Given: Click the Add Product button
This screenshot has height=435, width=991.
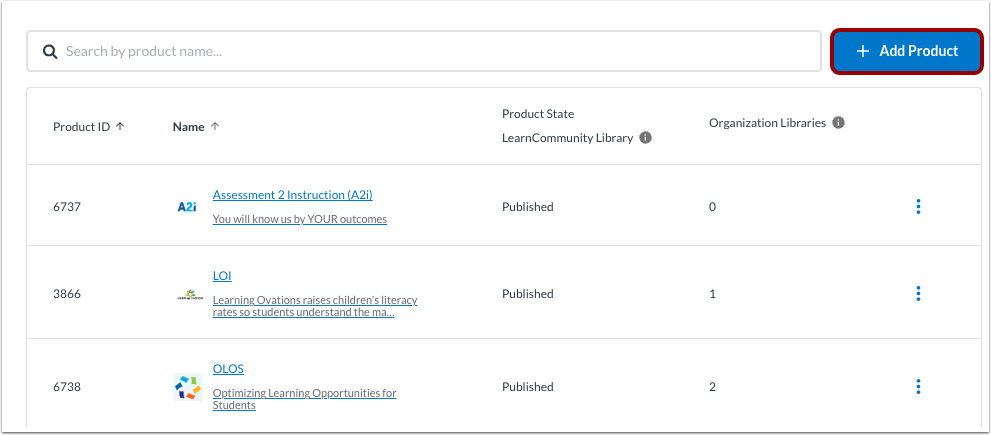Looking at the screenshot, I should point(906,51).
